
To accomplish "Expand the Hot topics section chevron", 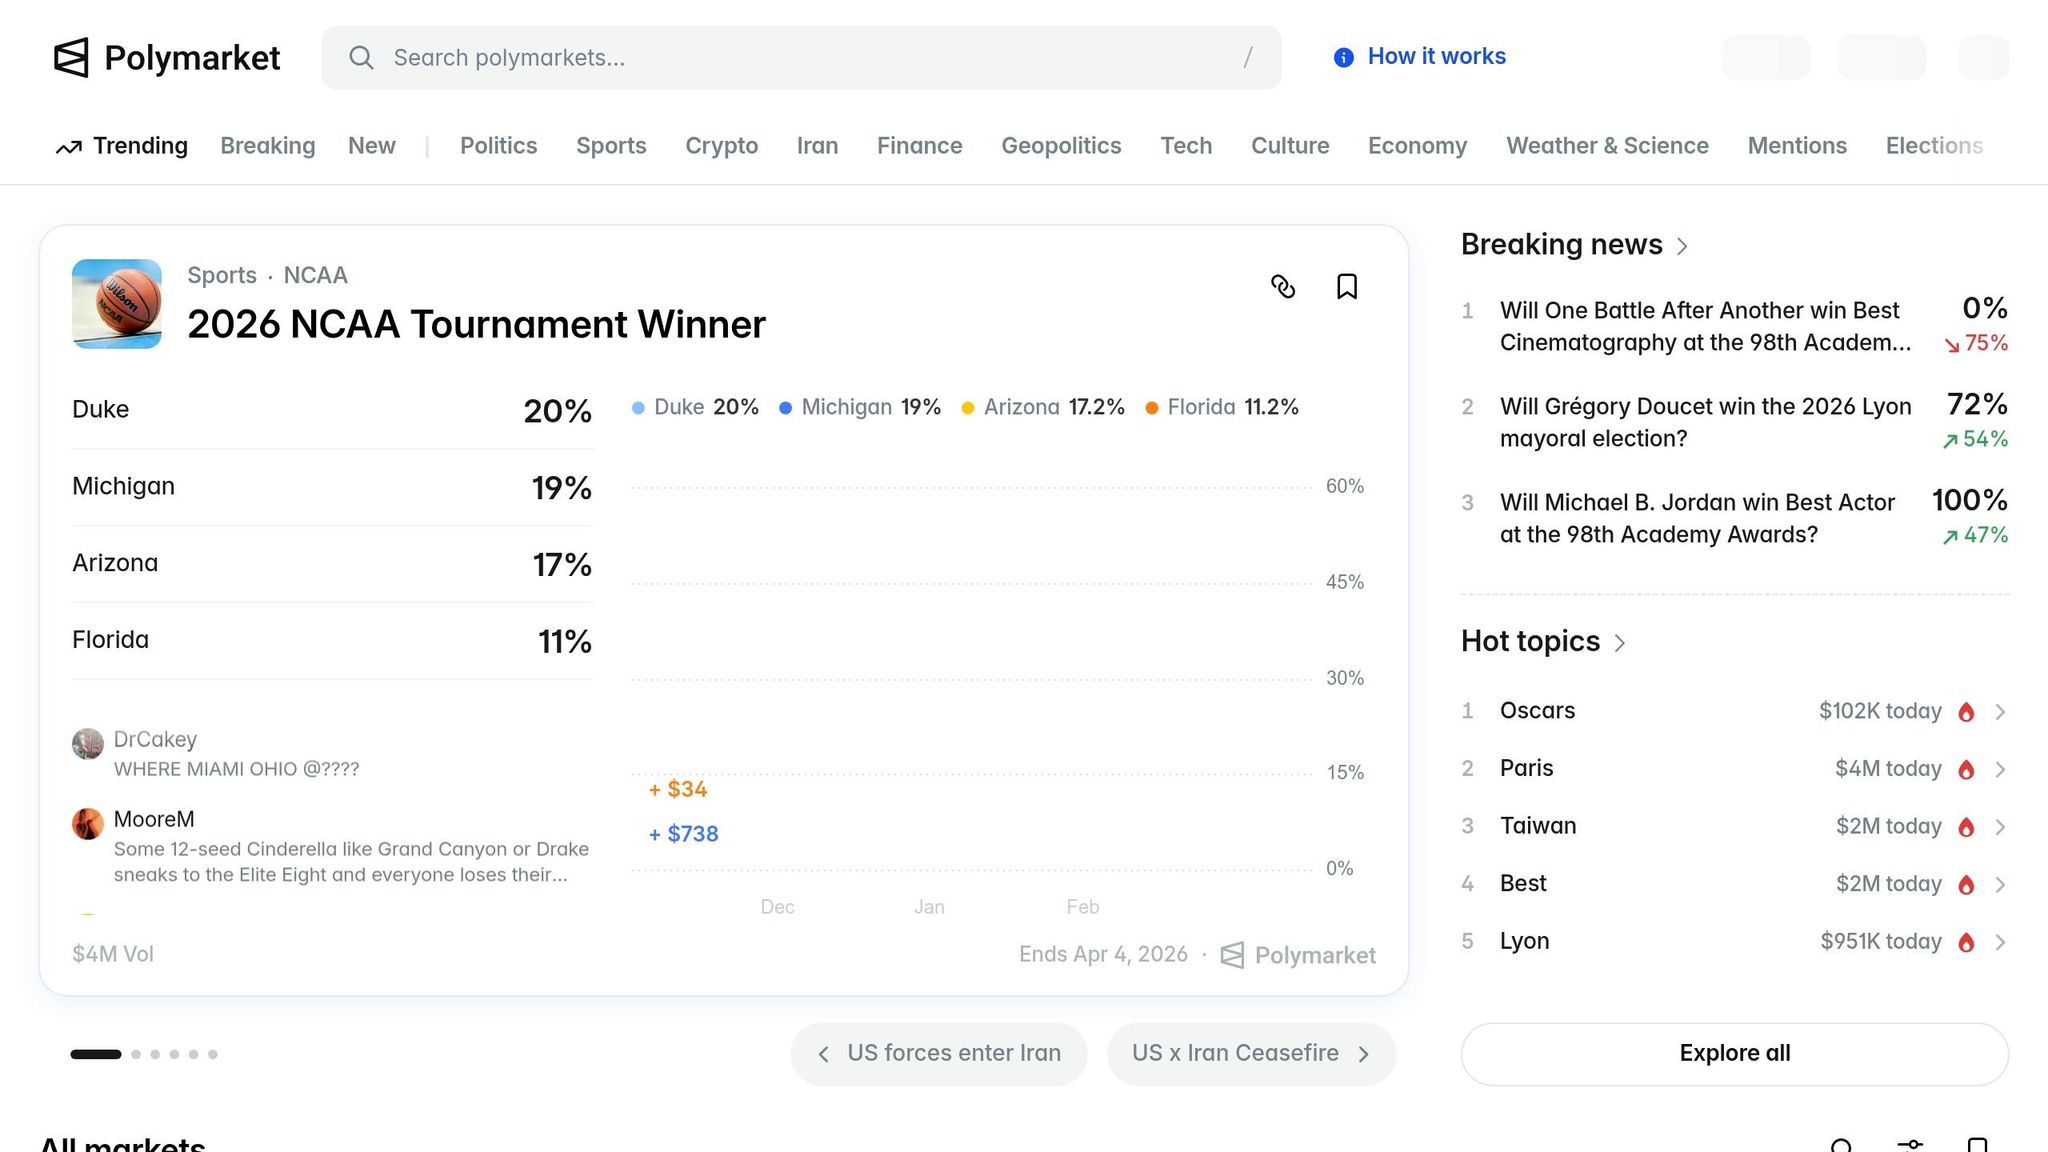I will (x=1620, y=643).
